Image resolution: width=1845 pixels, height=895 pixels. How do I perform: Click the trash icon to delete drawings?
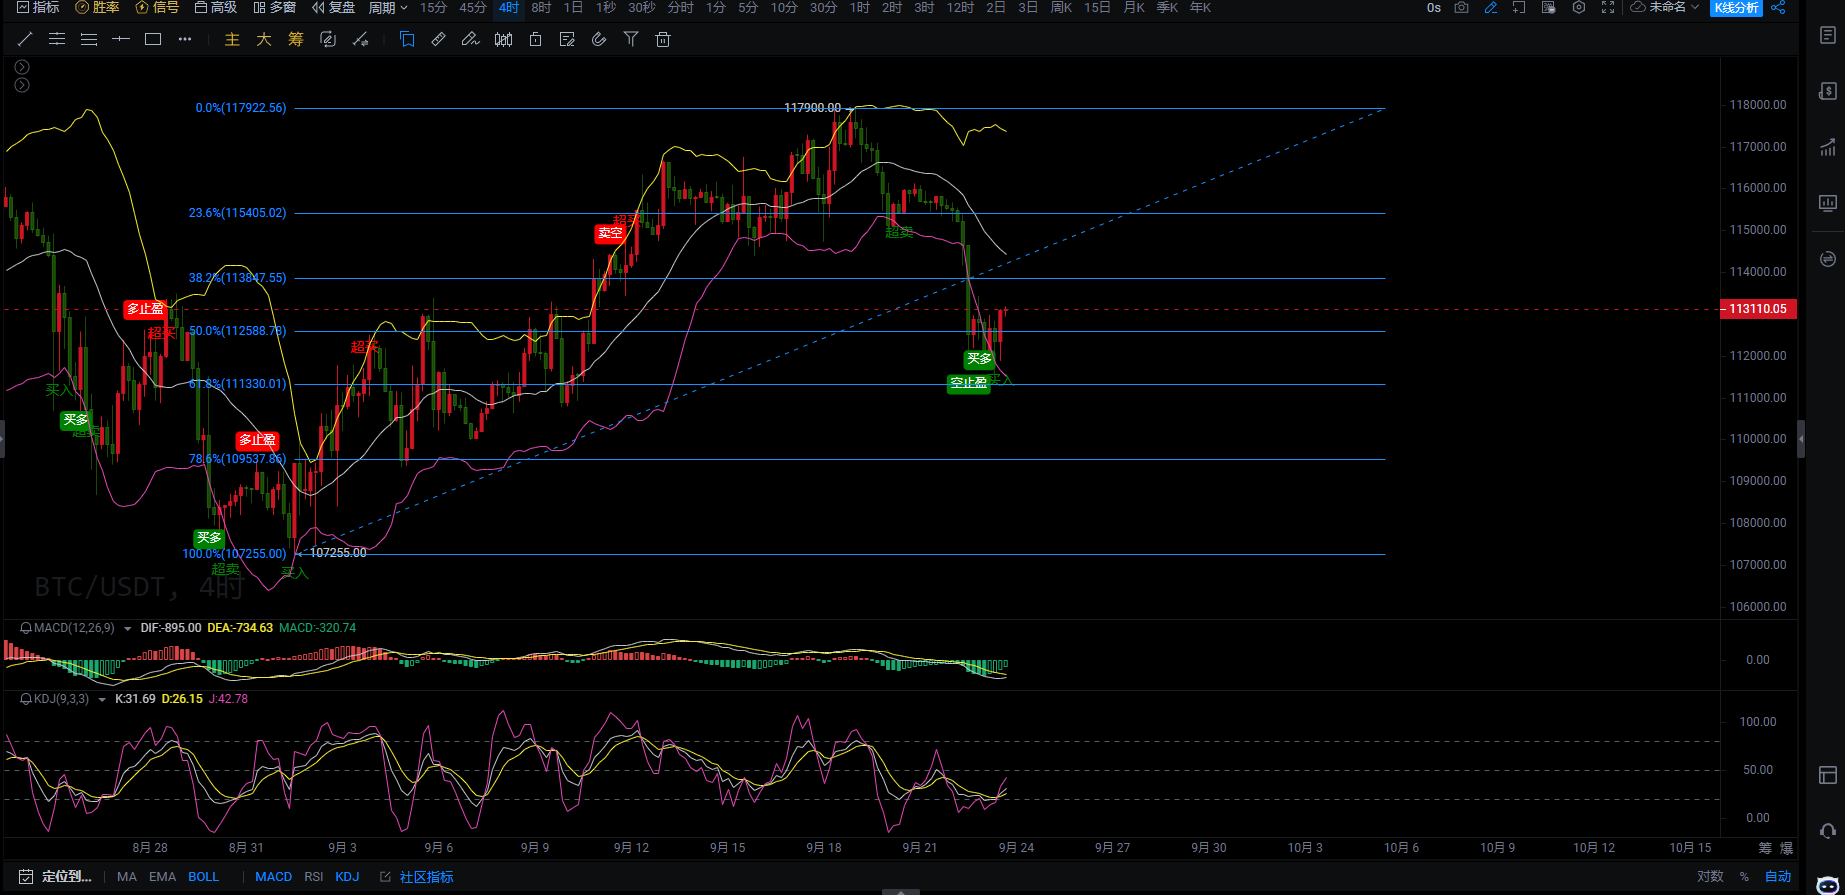(x=662, y=39)
